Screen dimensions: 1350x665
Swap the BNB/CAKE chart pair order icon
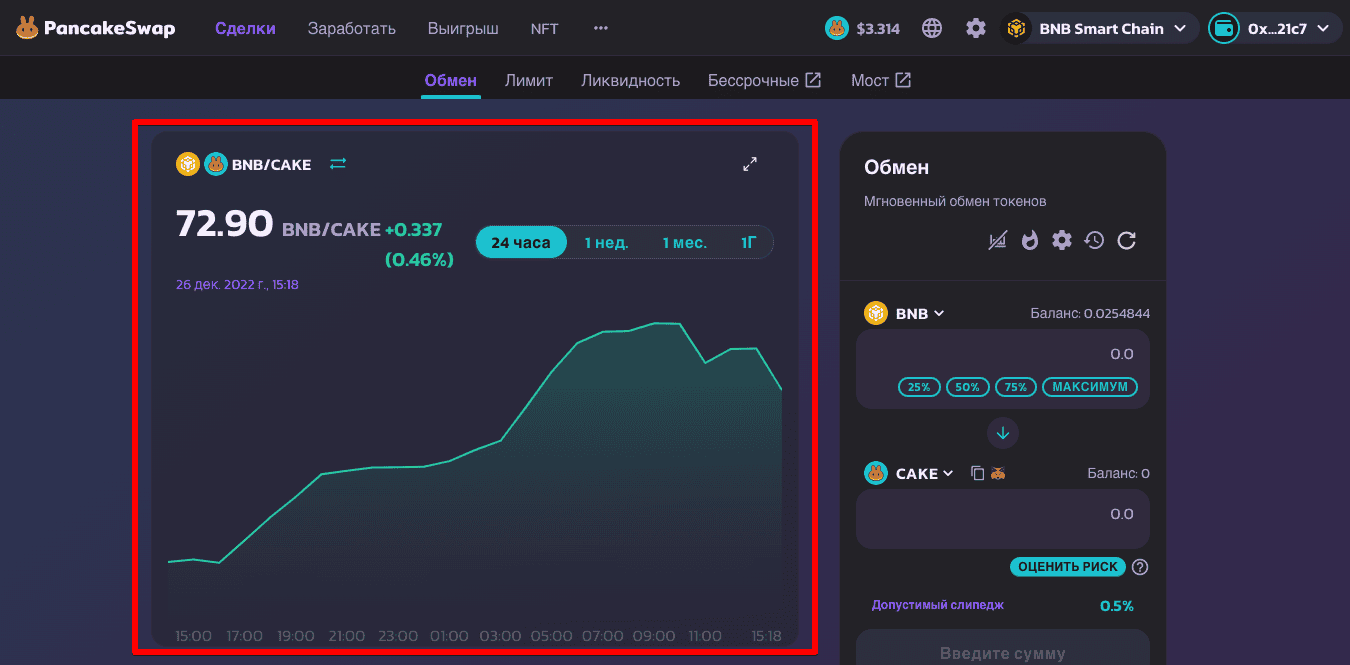pyautogui.click(x=338, y=163)
